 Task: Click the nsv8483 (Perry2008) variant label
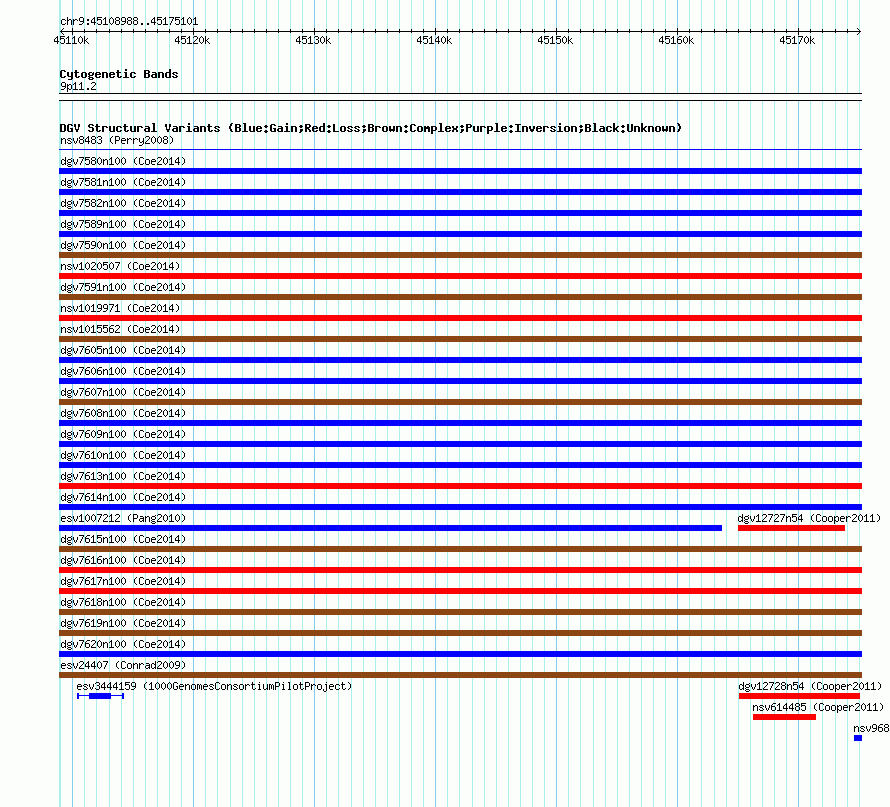(117, 140)
